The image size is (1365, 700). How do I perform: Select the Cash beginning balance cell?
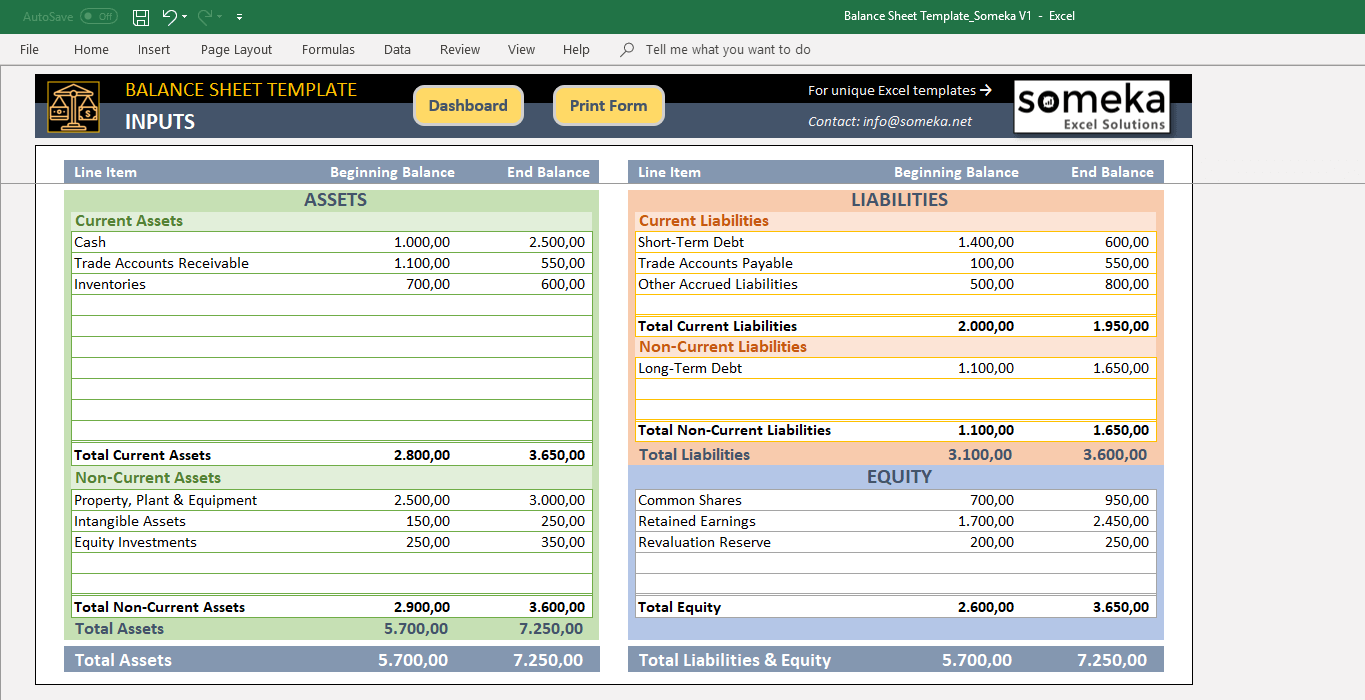click(x=420, y=242)
